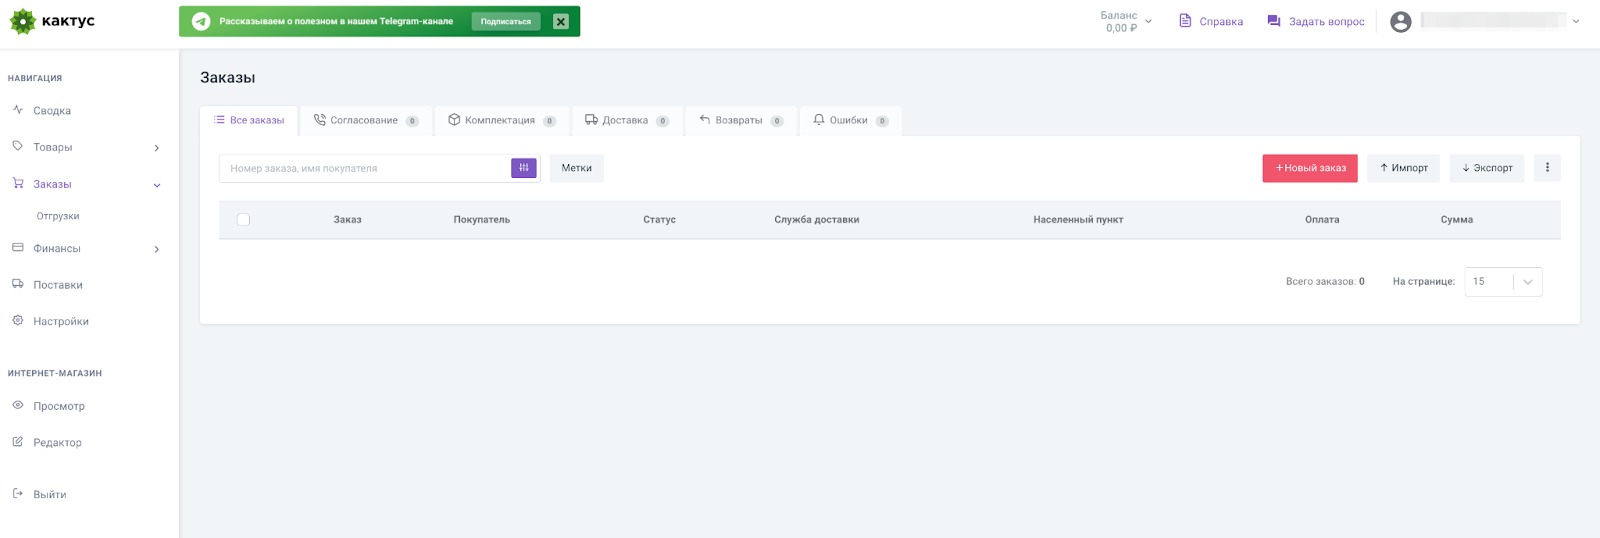Click the Telegram paper plane icon

(x=201, y=21)
